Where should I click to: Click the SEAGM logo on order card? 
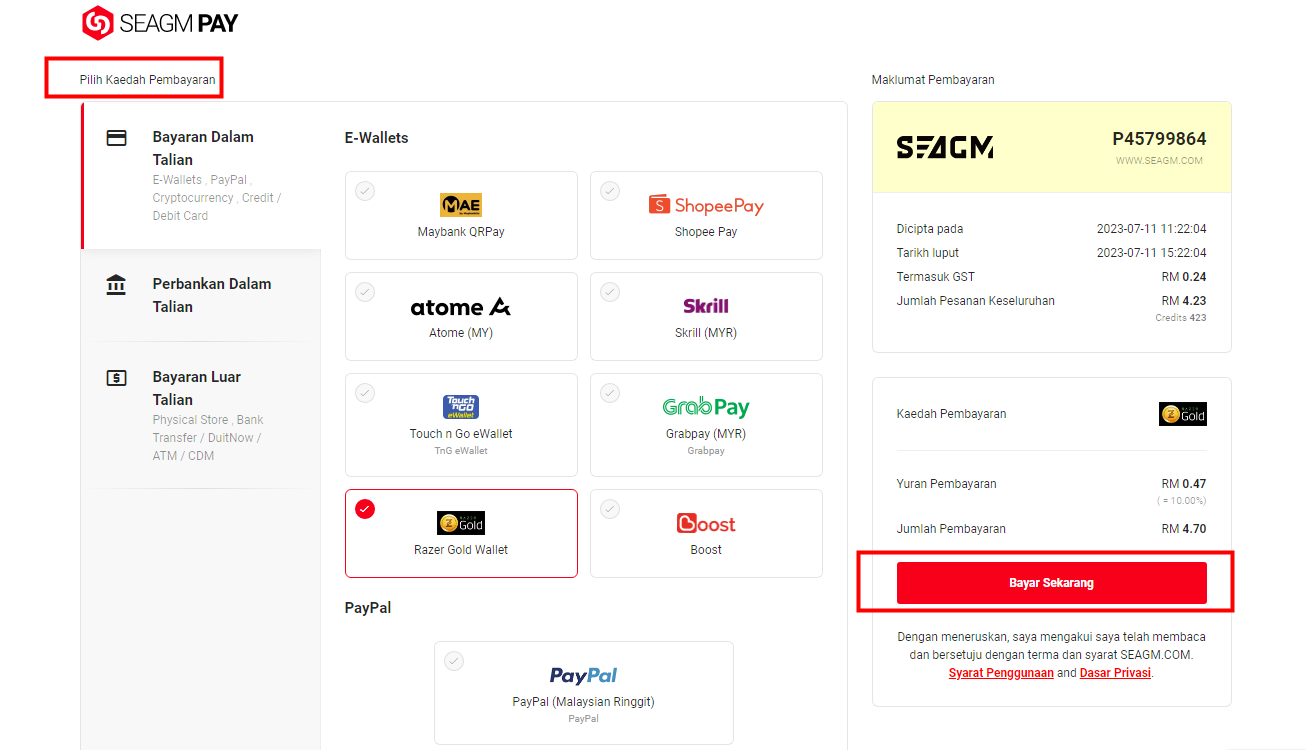945,148
